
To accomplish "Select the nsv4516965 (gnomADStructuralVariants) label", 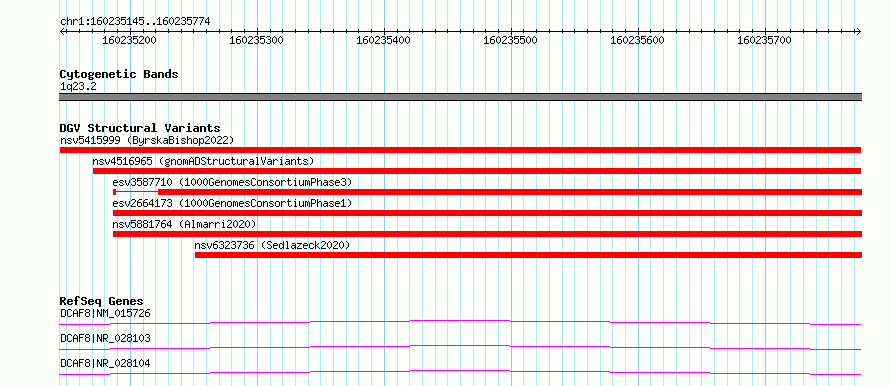I will coord(203,161).
